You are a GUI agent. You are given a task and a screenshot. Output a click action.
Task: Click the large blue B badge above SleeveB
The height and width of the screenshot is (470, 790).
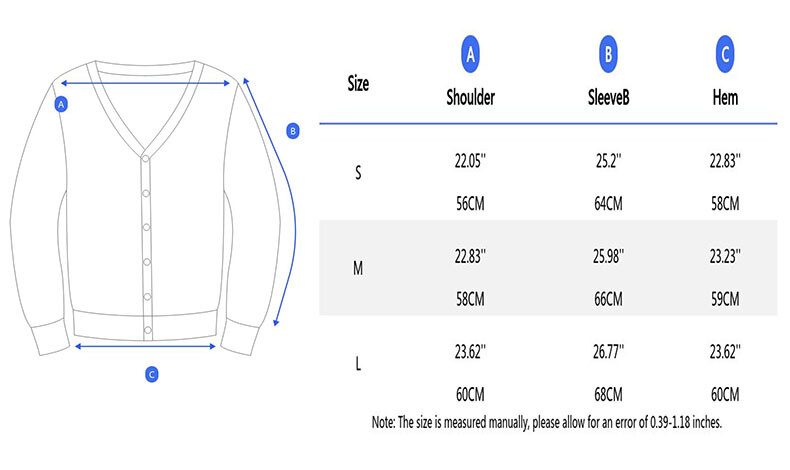tap(609, 54)
